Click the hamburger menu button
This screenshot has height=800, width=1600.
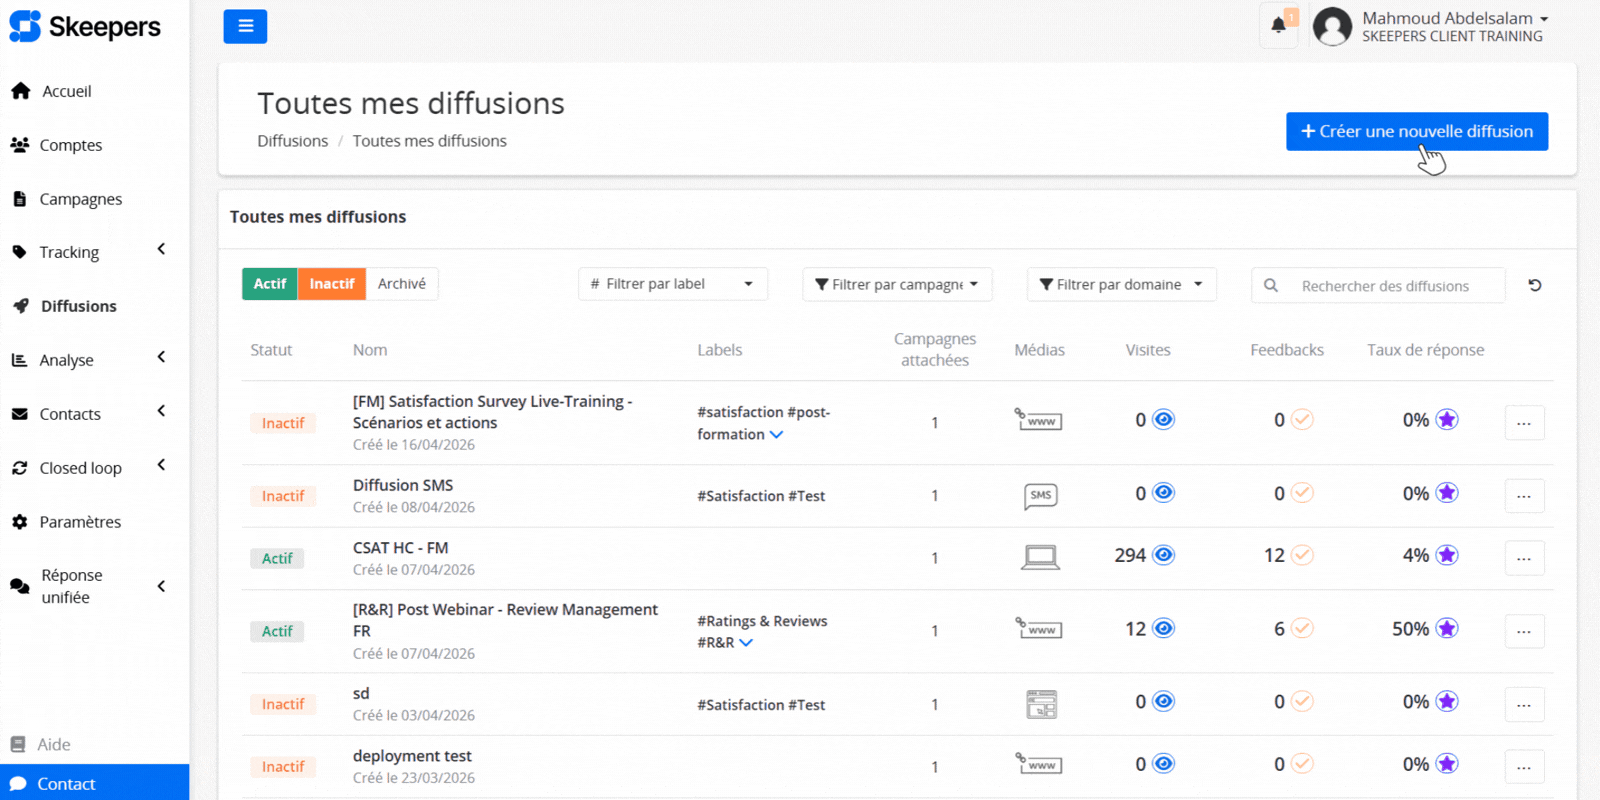pyautogui.click(x=245, y=26)
